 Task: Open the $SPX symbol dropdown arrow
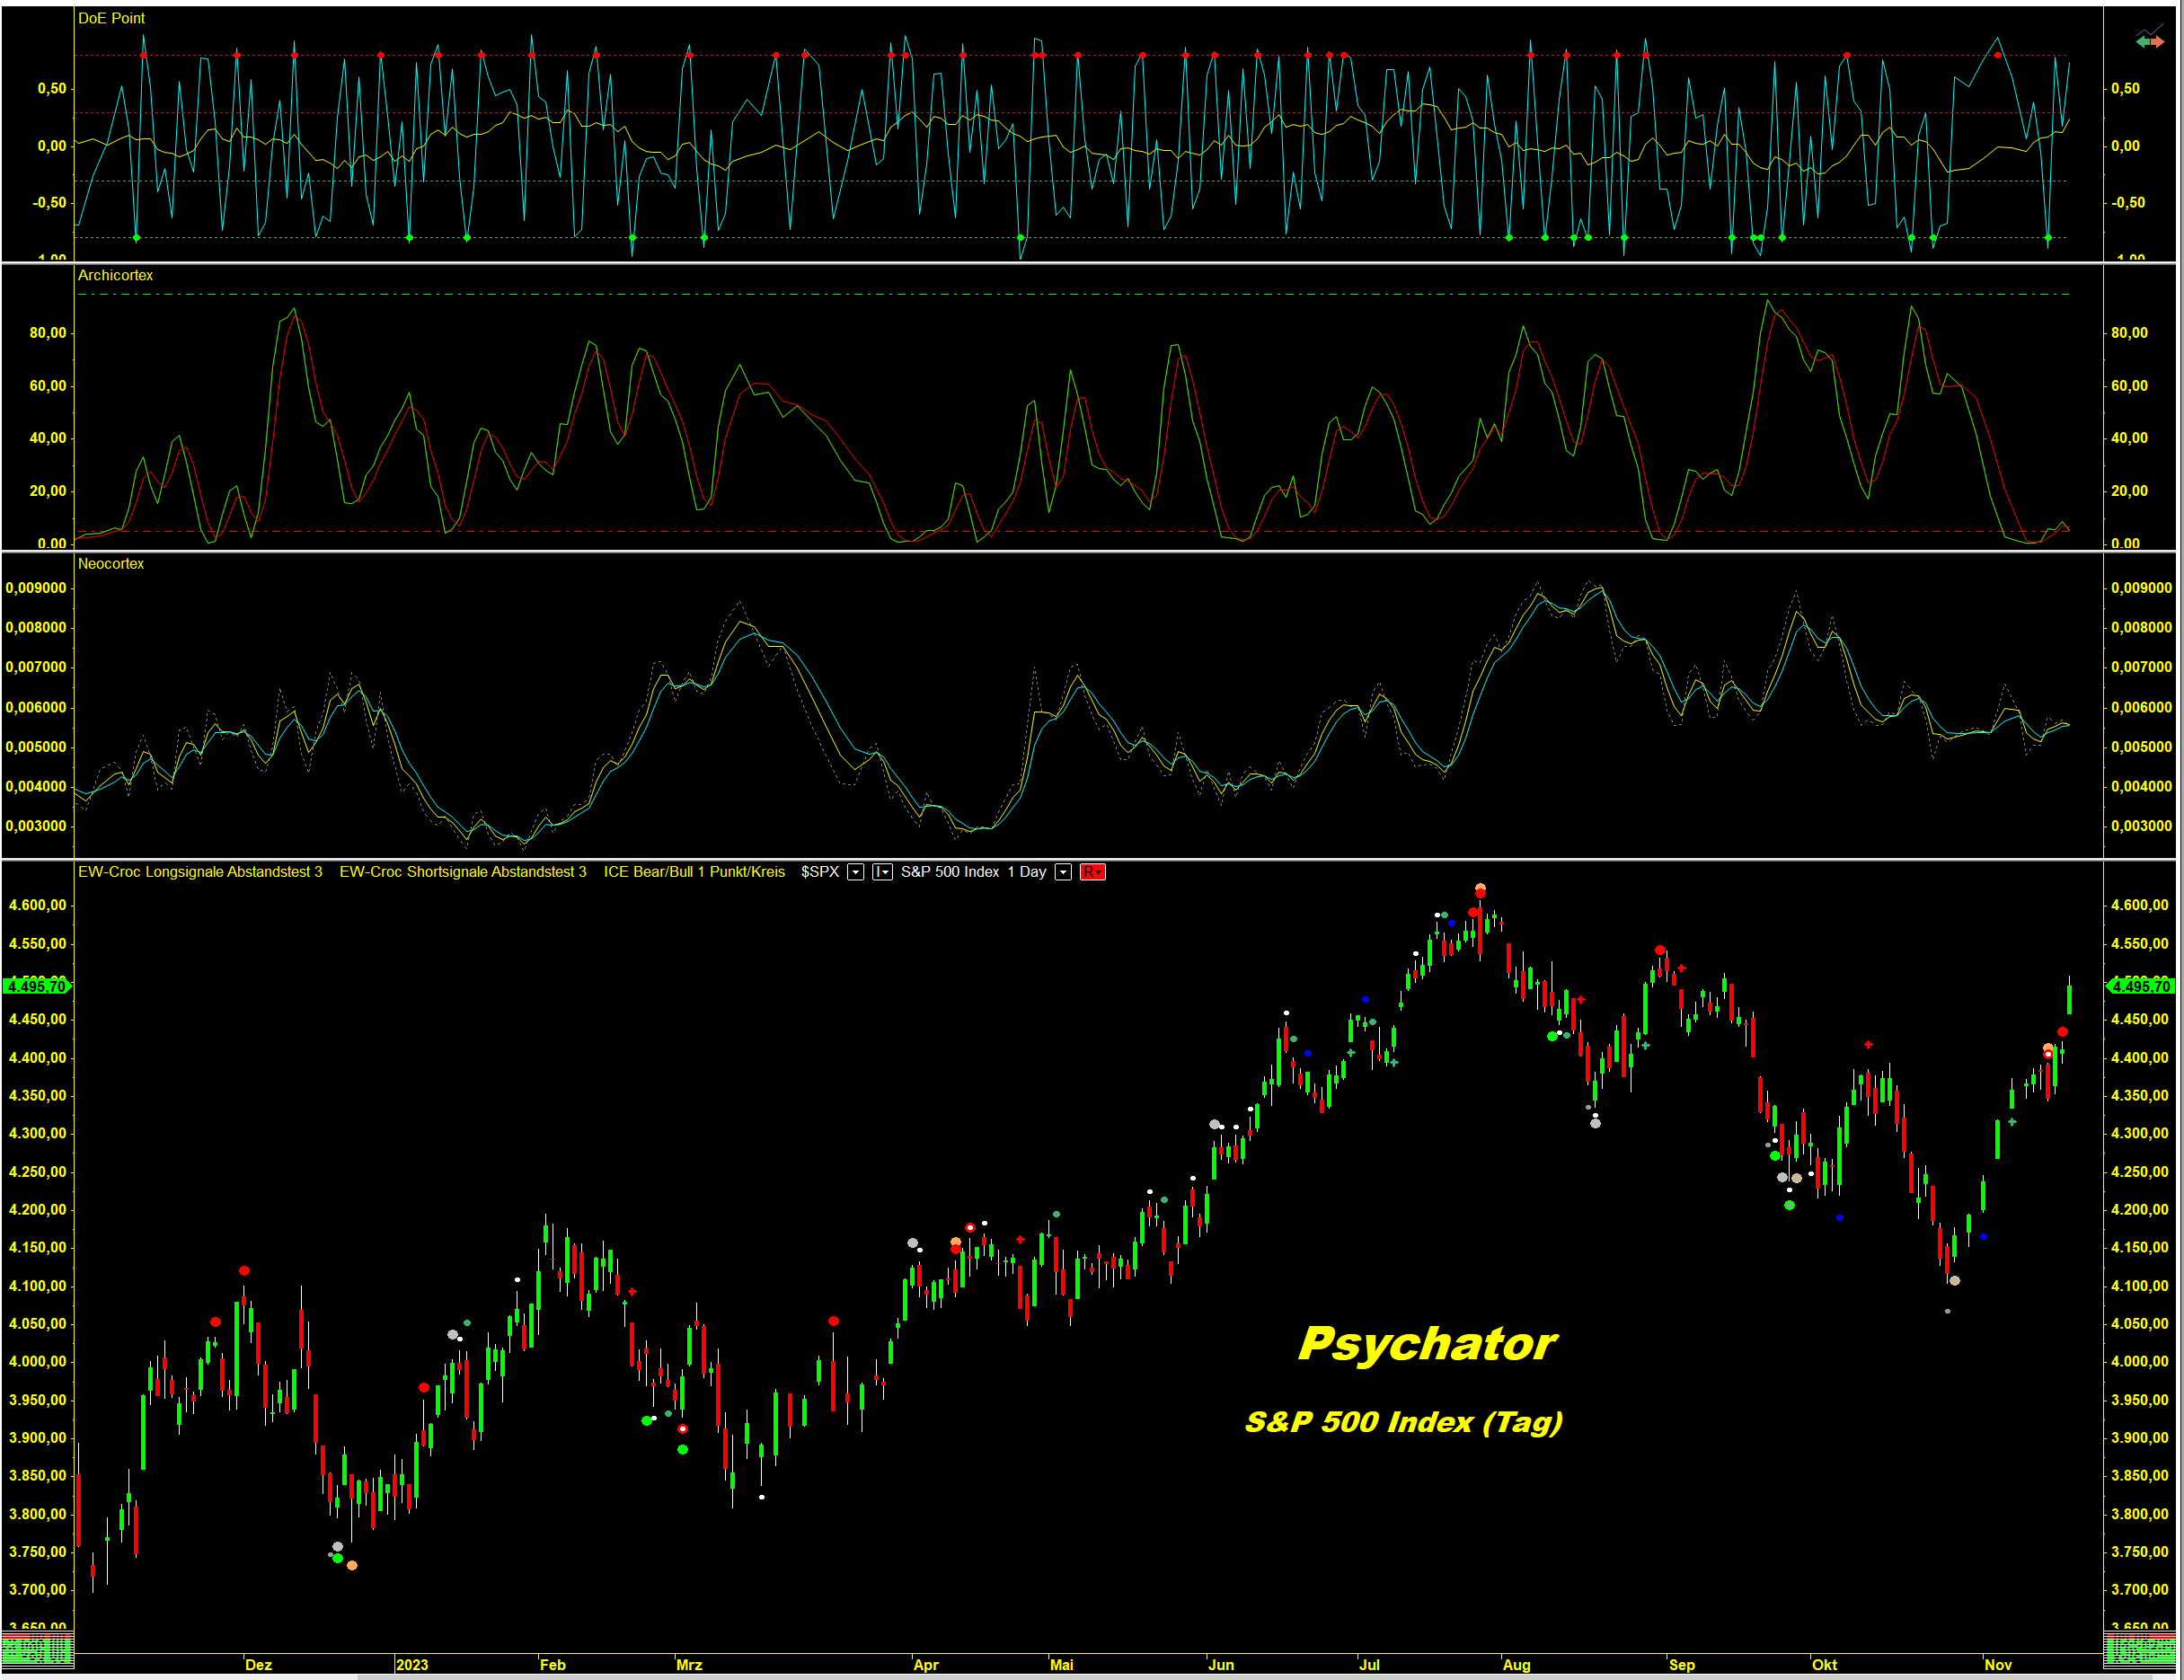(x=856, y=872)
